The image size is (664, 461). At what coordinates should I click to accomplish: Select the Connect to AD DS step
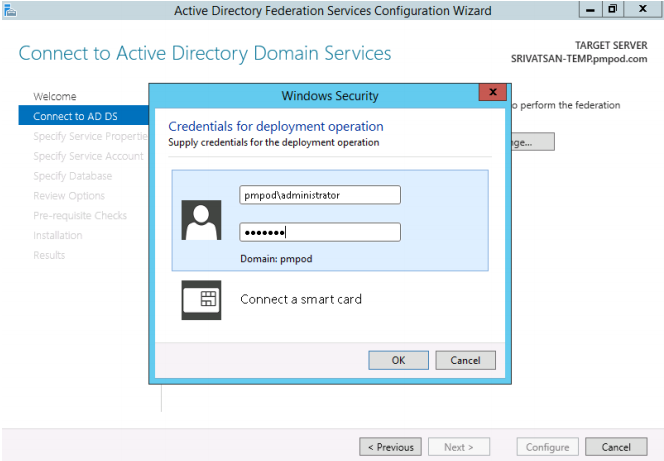tap(83, 116)
